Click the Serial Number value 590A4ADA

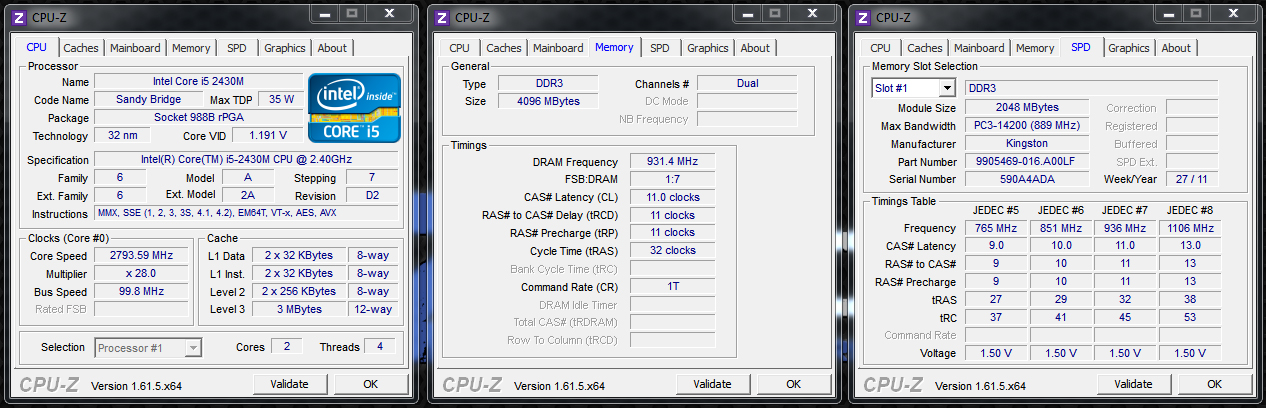point(1027,180)
